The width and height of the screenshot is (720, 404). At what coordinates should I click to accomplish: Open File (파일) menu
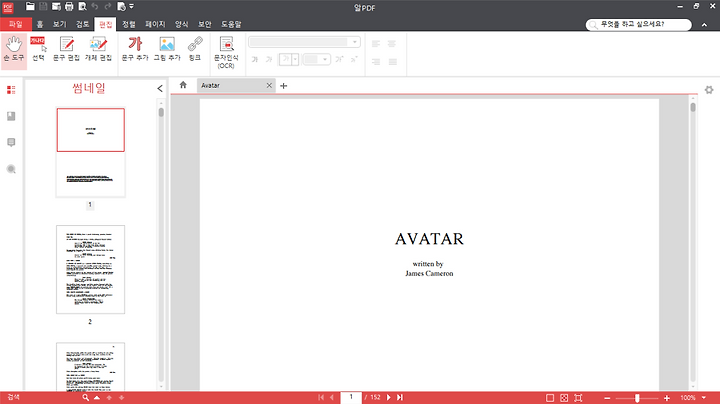tap(16, 24)
